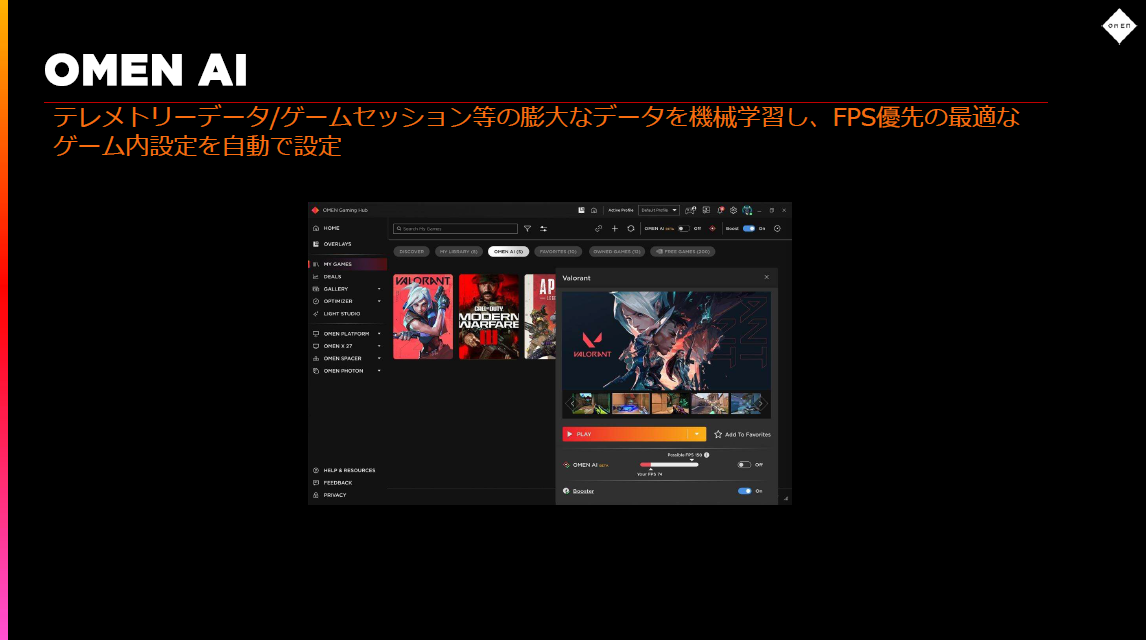Open the settings gear in title bar
Image resolution: width=1146 pixels, height=640 pixels.
point(733,210)
